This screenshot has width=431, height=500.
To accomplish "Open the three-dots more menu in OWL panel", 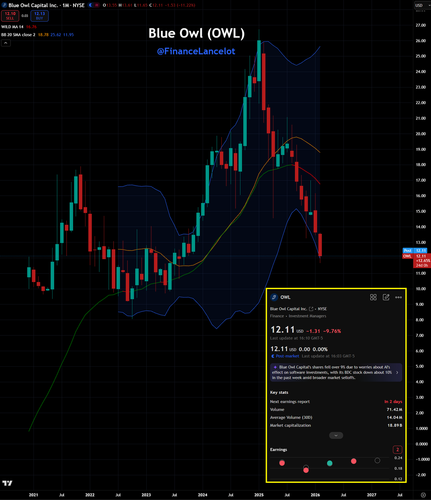I will tap(398, 297).
